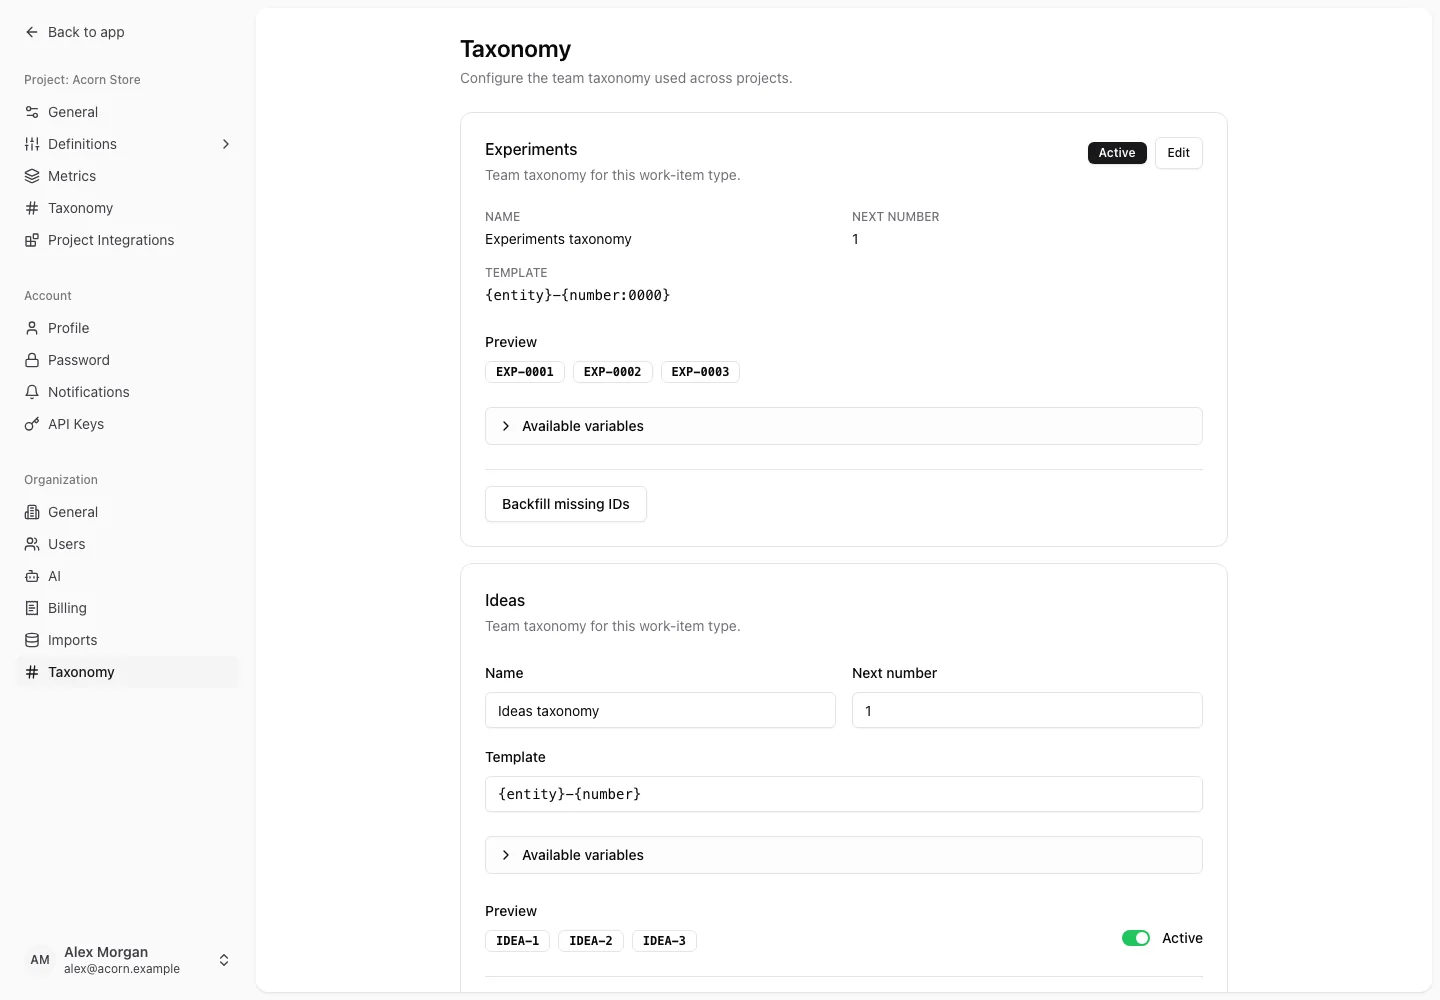Click the Billing receipt icon
This screenshot has width=1440, height=1000.
click(32, 608)
